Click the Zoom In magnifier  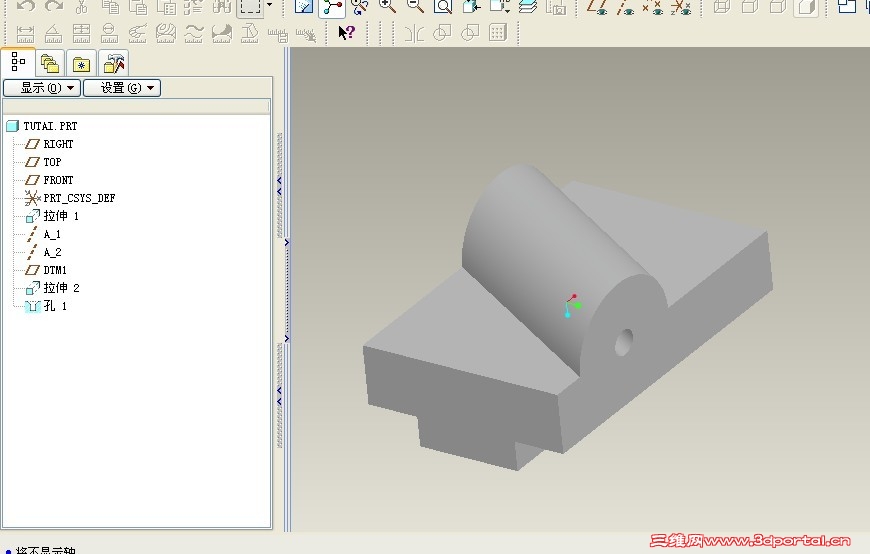point(387,7)
